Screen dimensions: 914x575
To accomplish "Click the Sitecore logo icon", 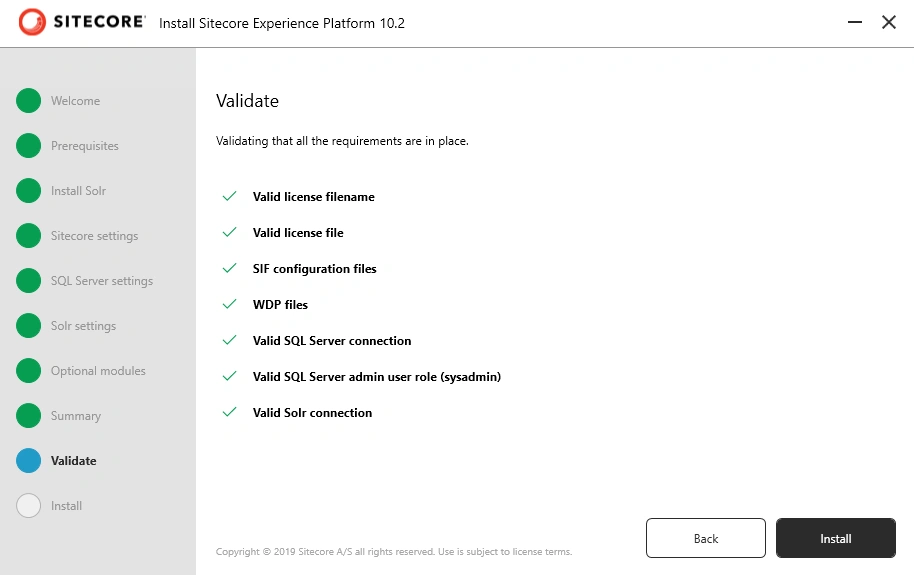I will pyautogui.click(x=31, y=22).
